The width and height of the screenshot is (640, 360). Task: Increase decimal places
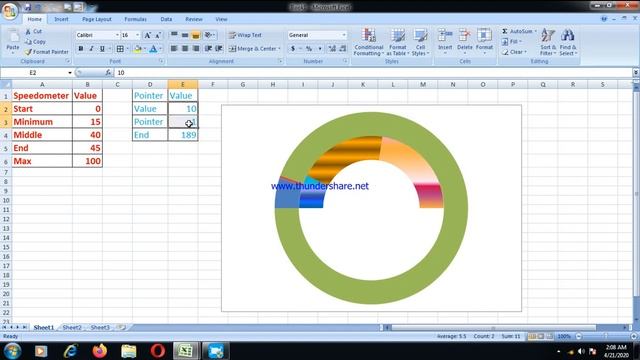(x=332, y=49)
